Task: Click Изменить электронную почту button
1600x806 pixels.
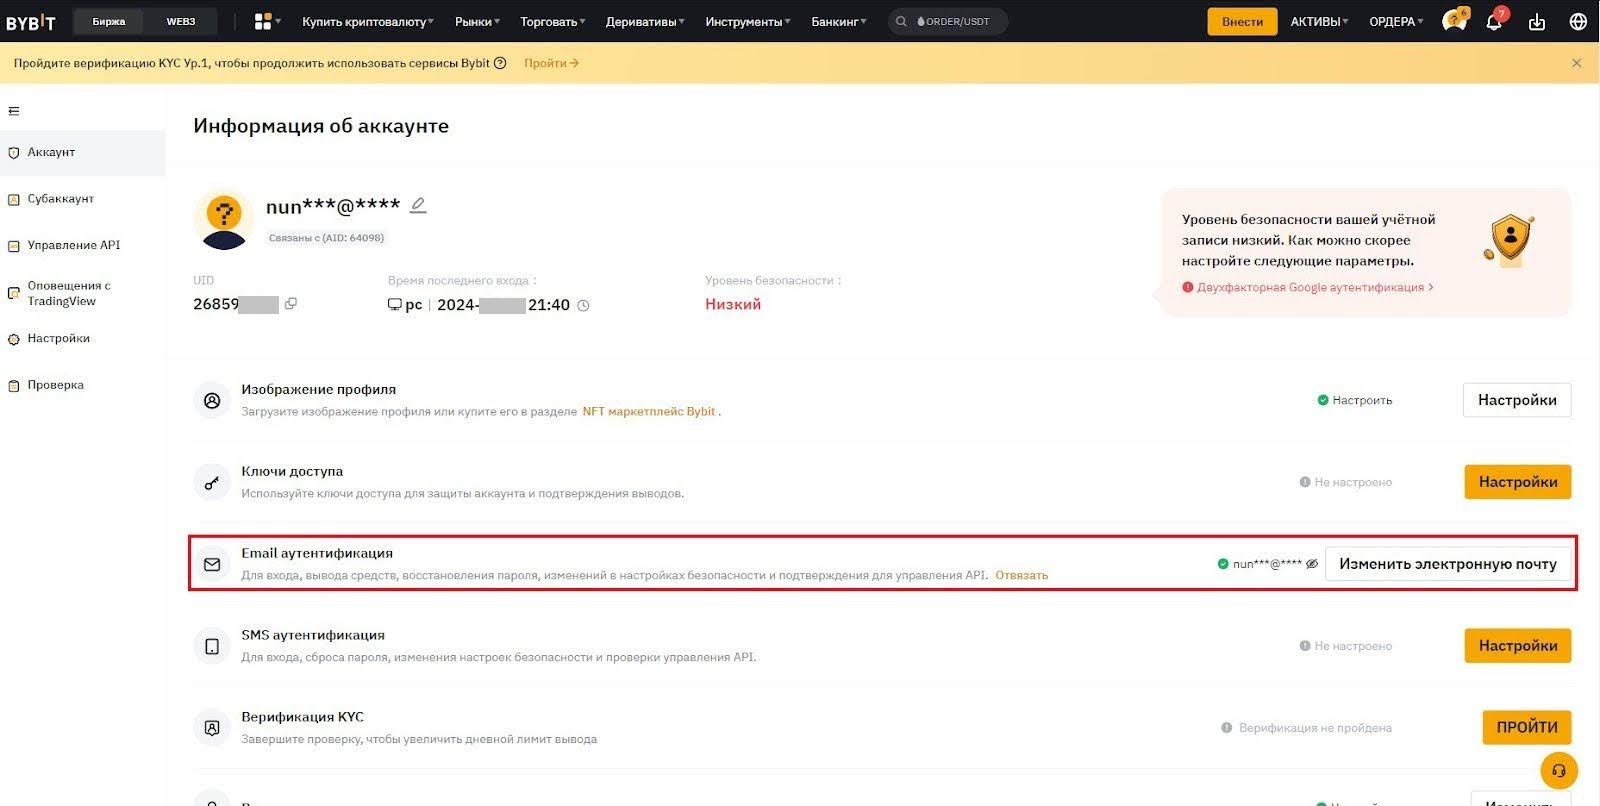Action: coord(1448,564)
